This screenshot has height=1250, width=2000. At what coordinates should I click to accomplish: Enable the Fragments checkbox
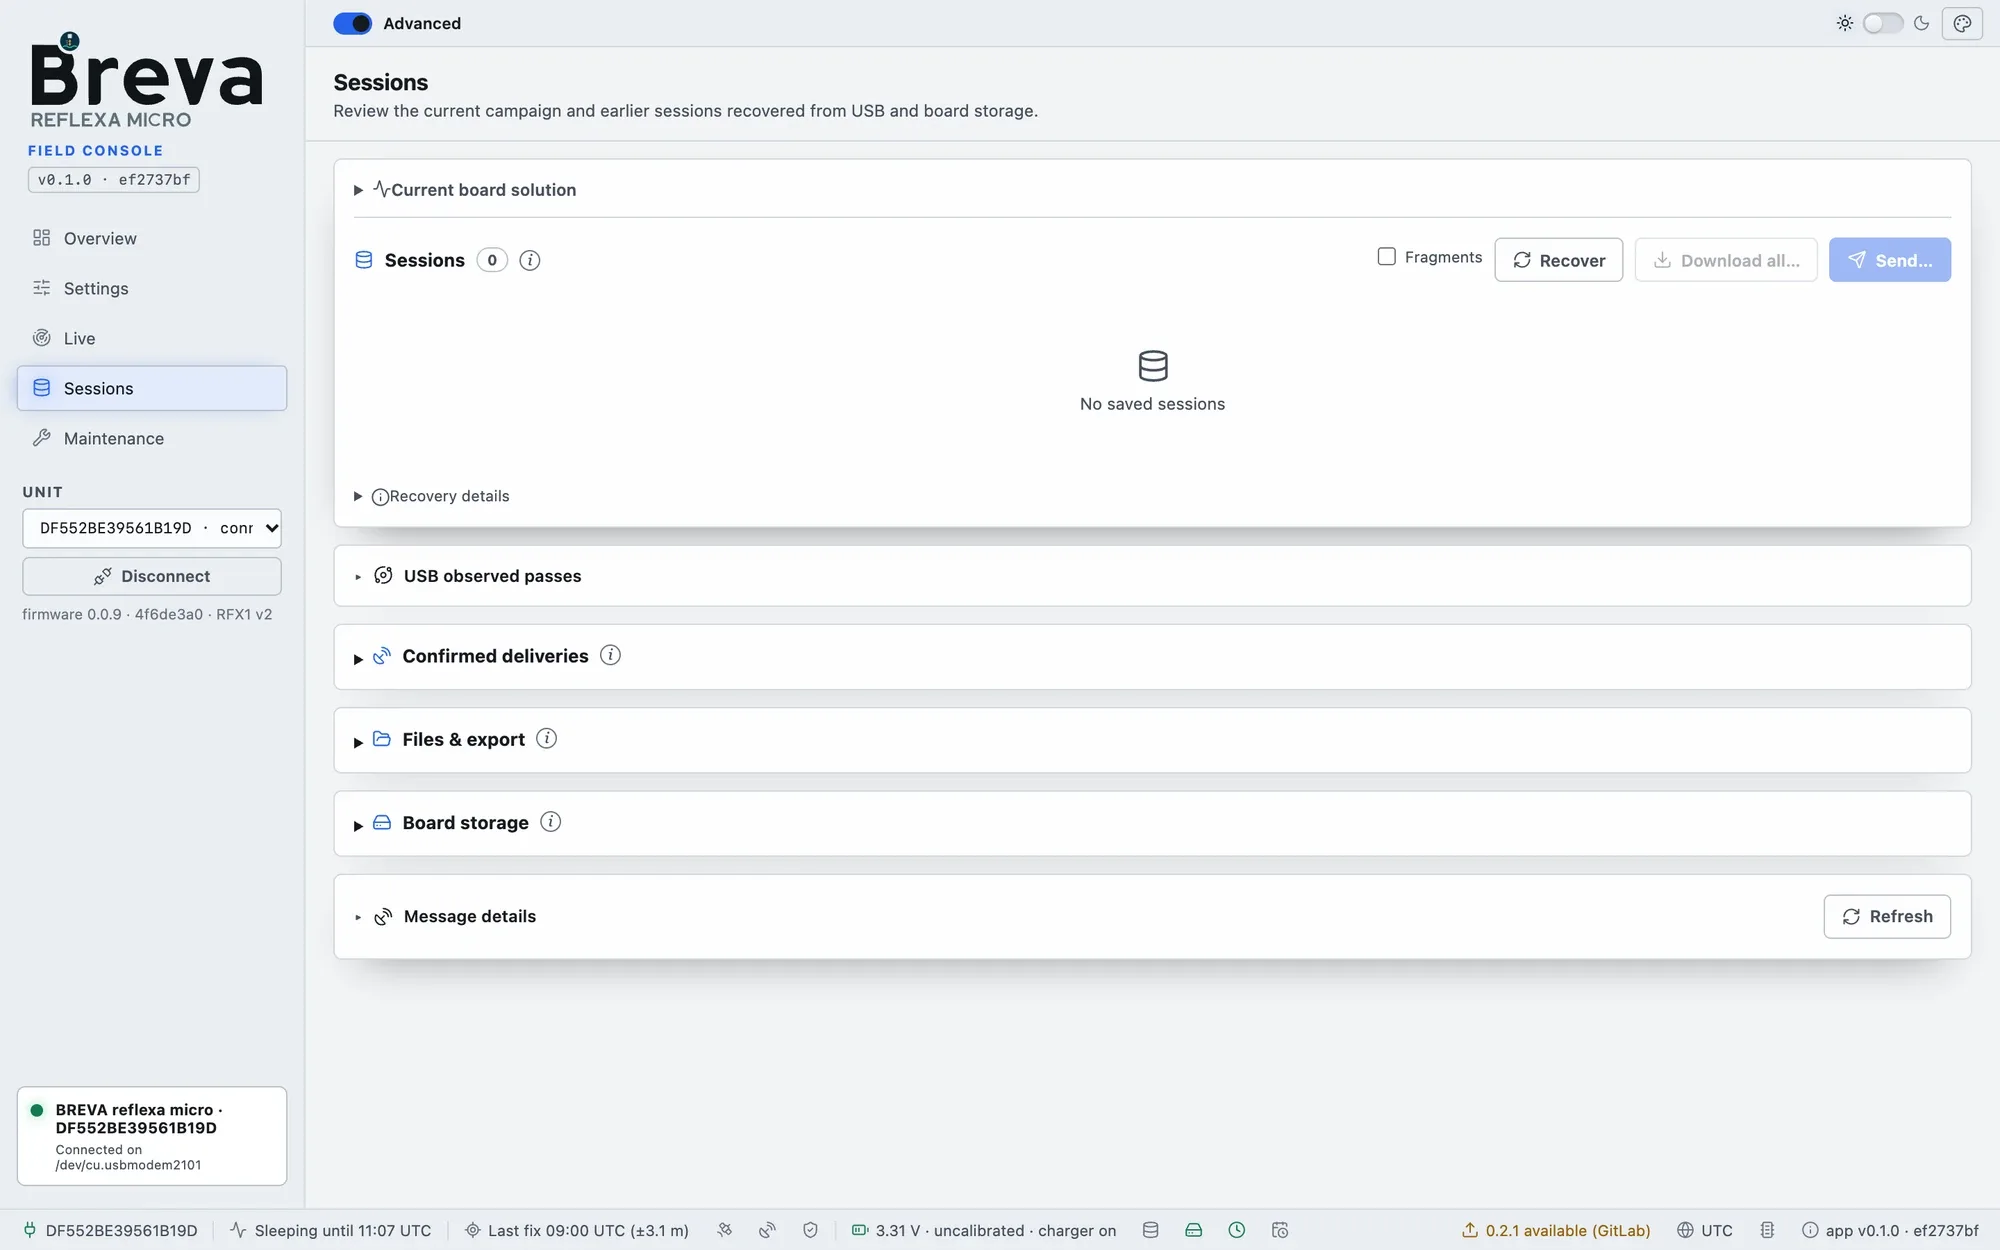(1386, 257)
